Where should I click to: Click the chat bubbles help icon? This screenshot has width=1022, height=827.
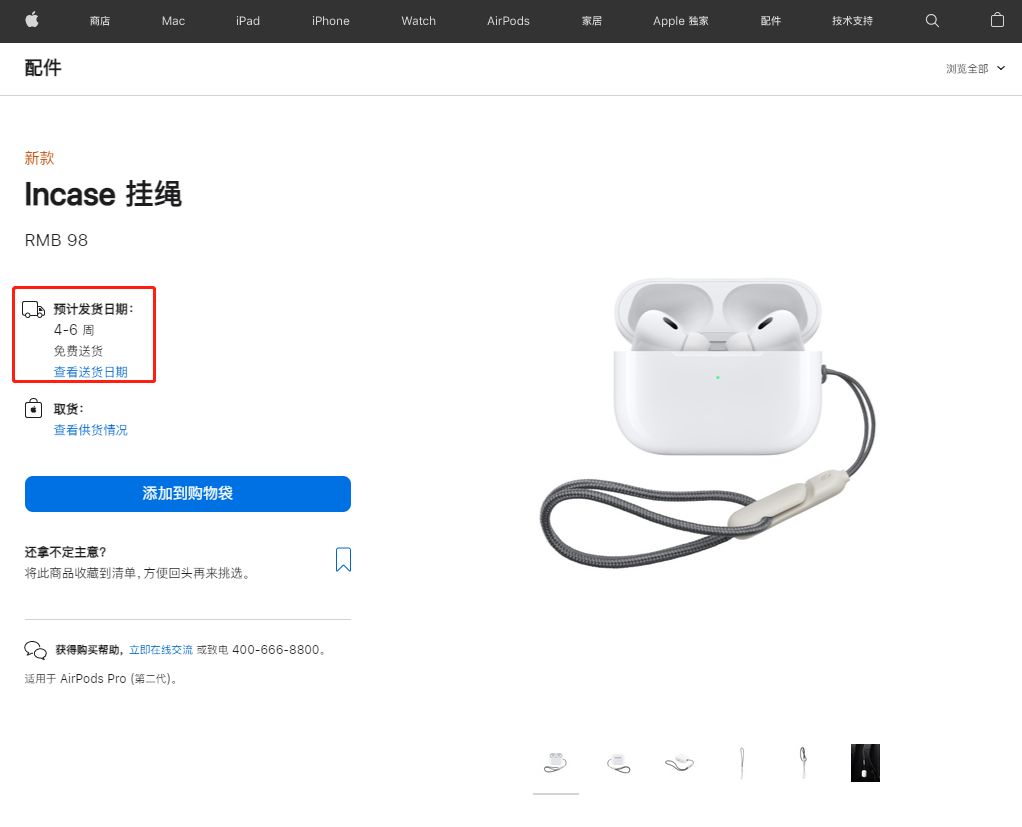(35, 650)
